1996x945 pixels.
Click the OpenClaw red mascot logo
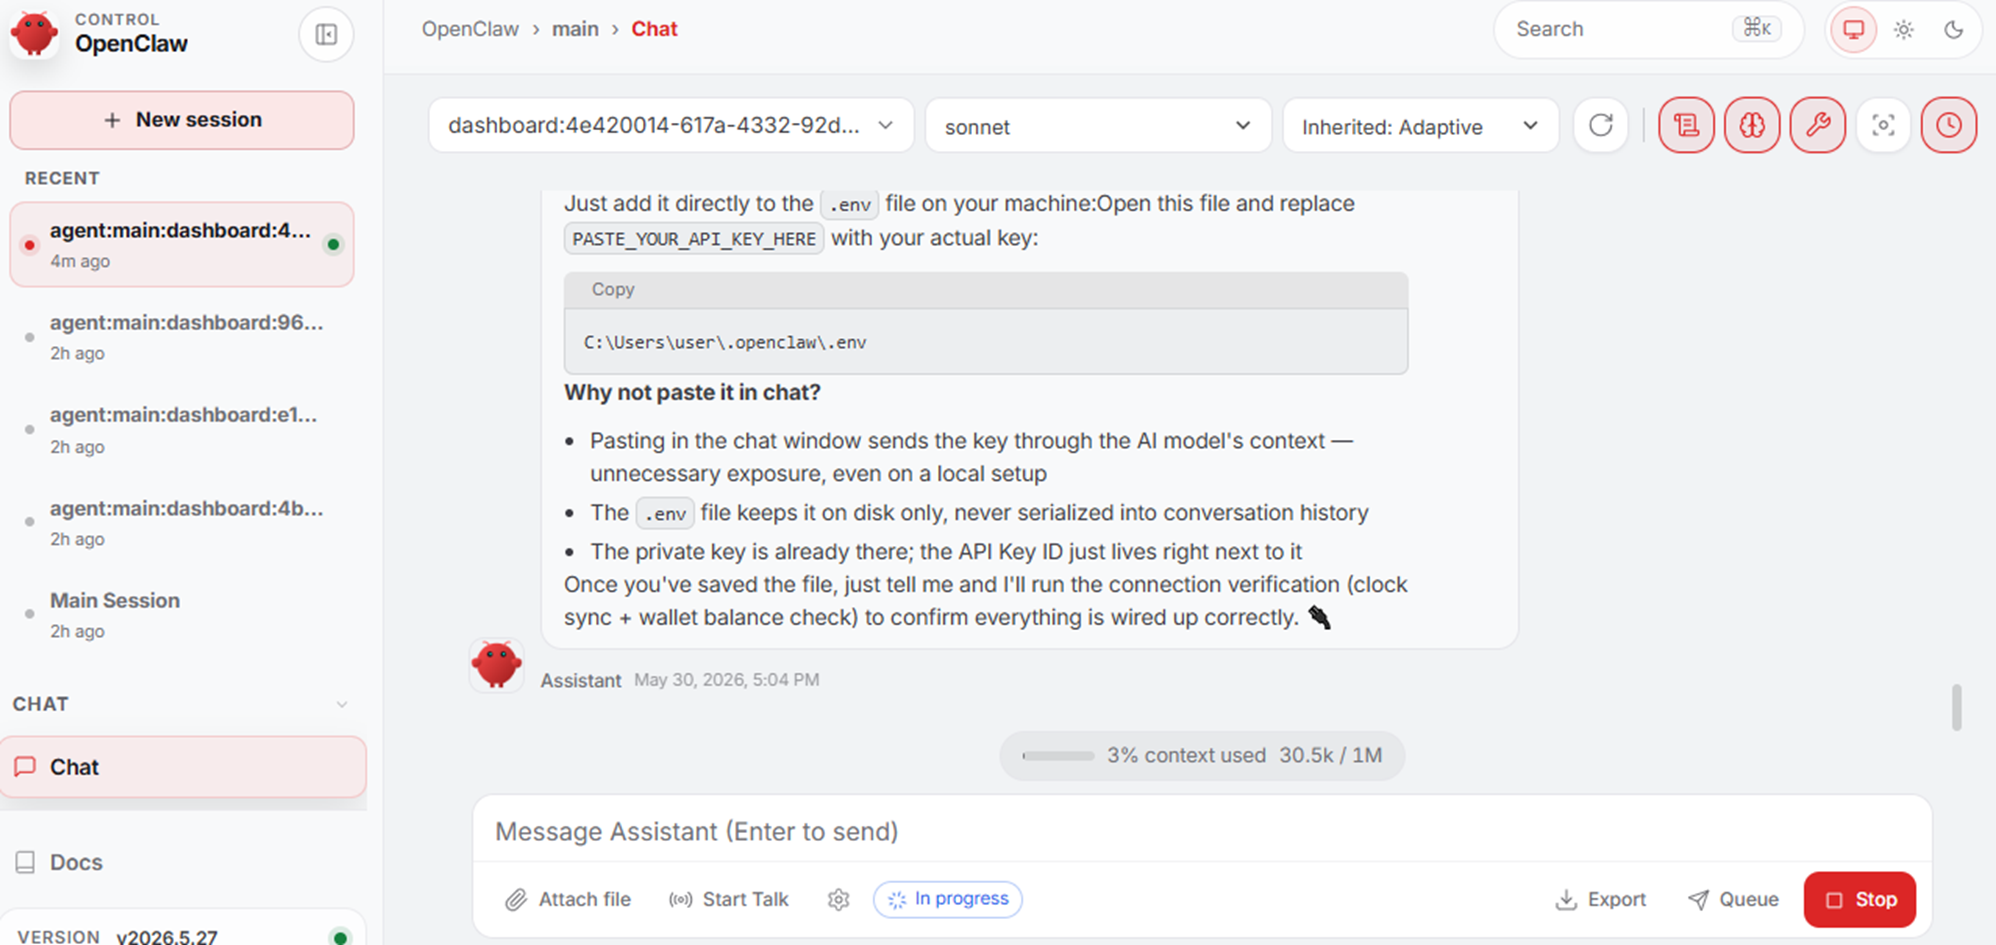coord(34,33)
